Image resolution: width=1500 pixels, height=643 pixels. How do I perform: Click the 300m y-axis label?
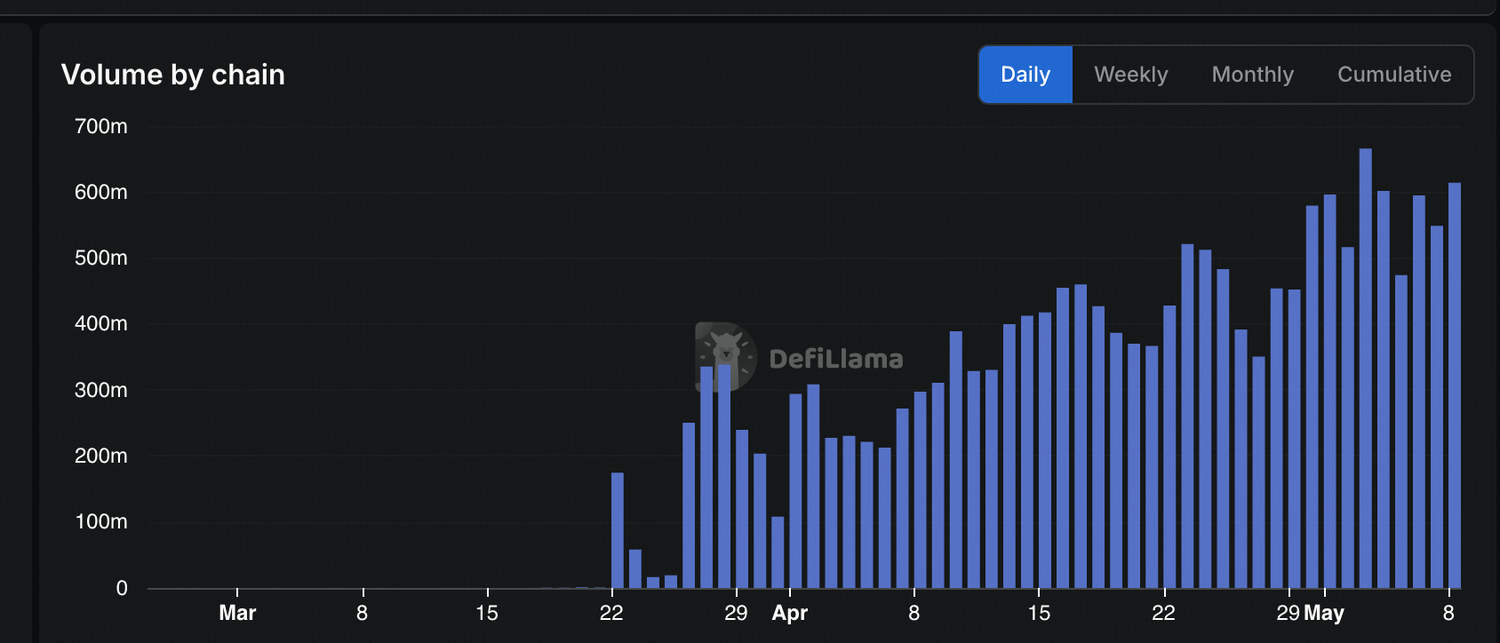[101, 390]
